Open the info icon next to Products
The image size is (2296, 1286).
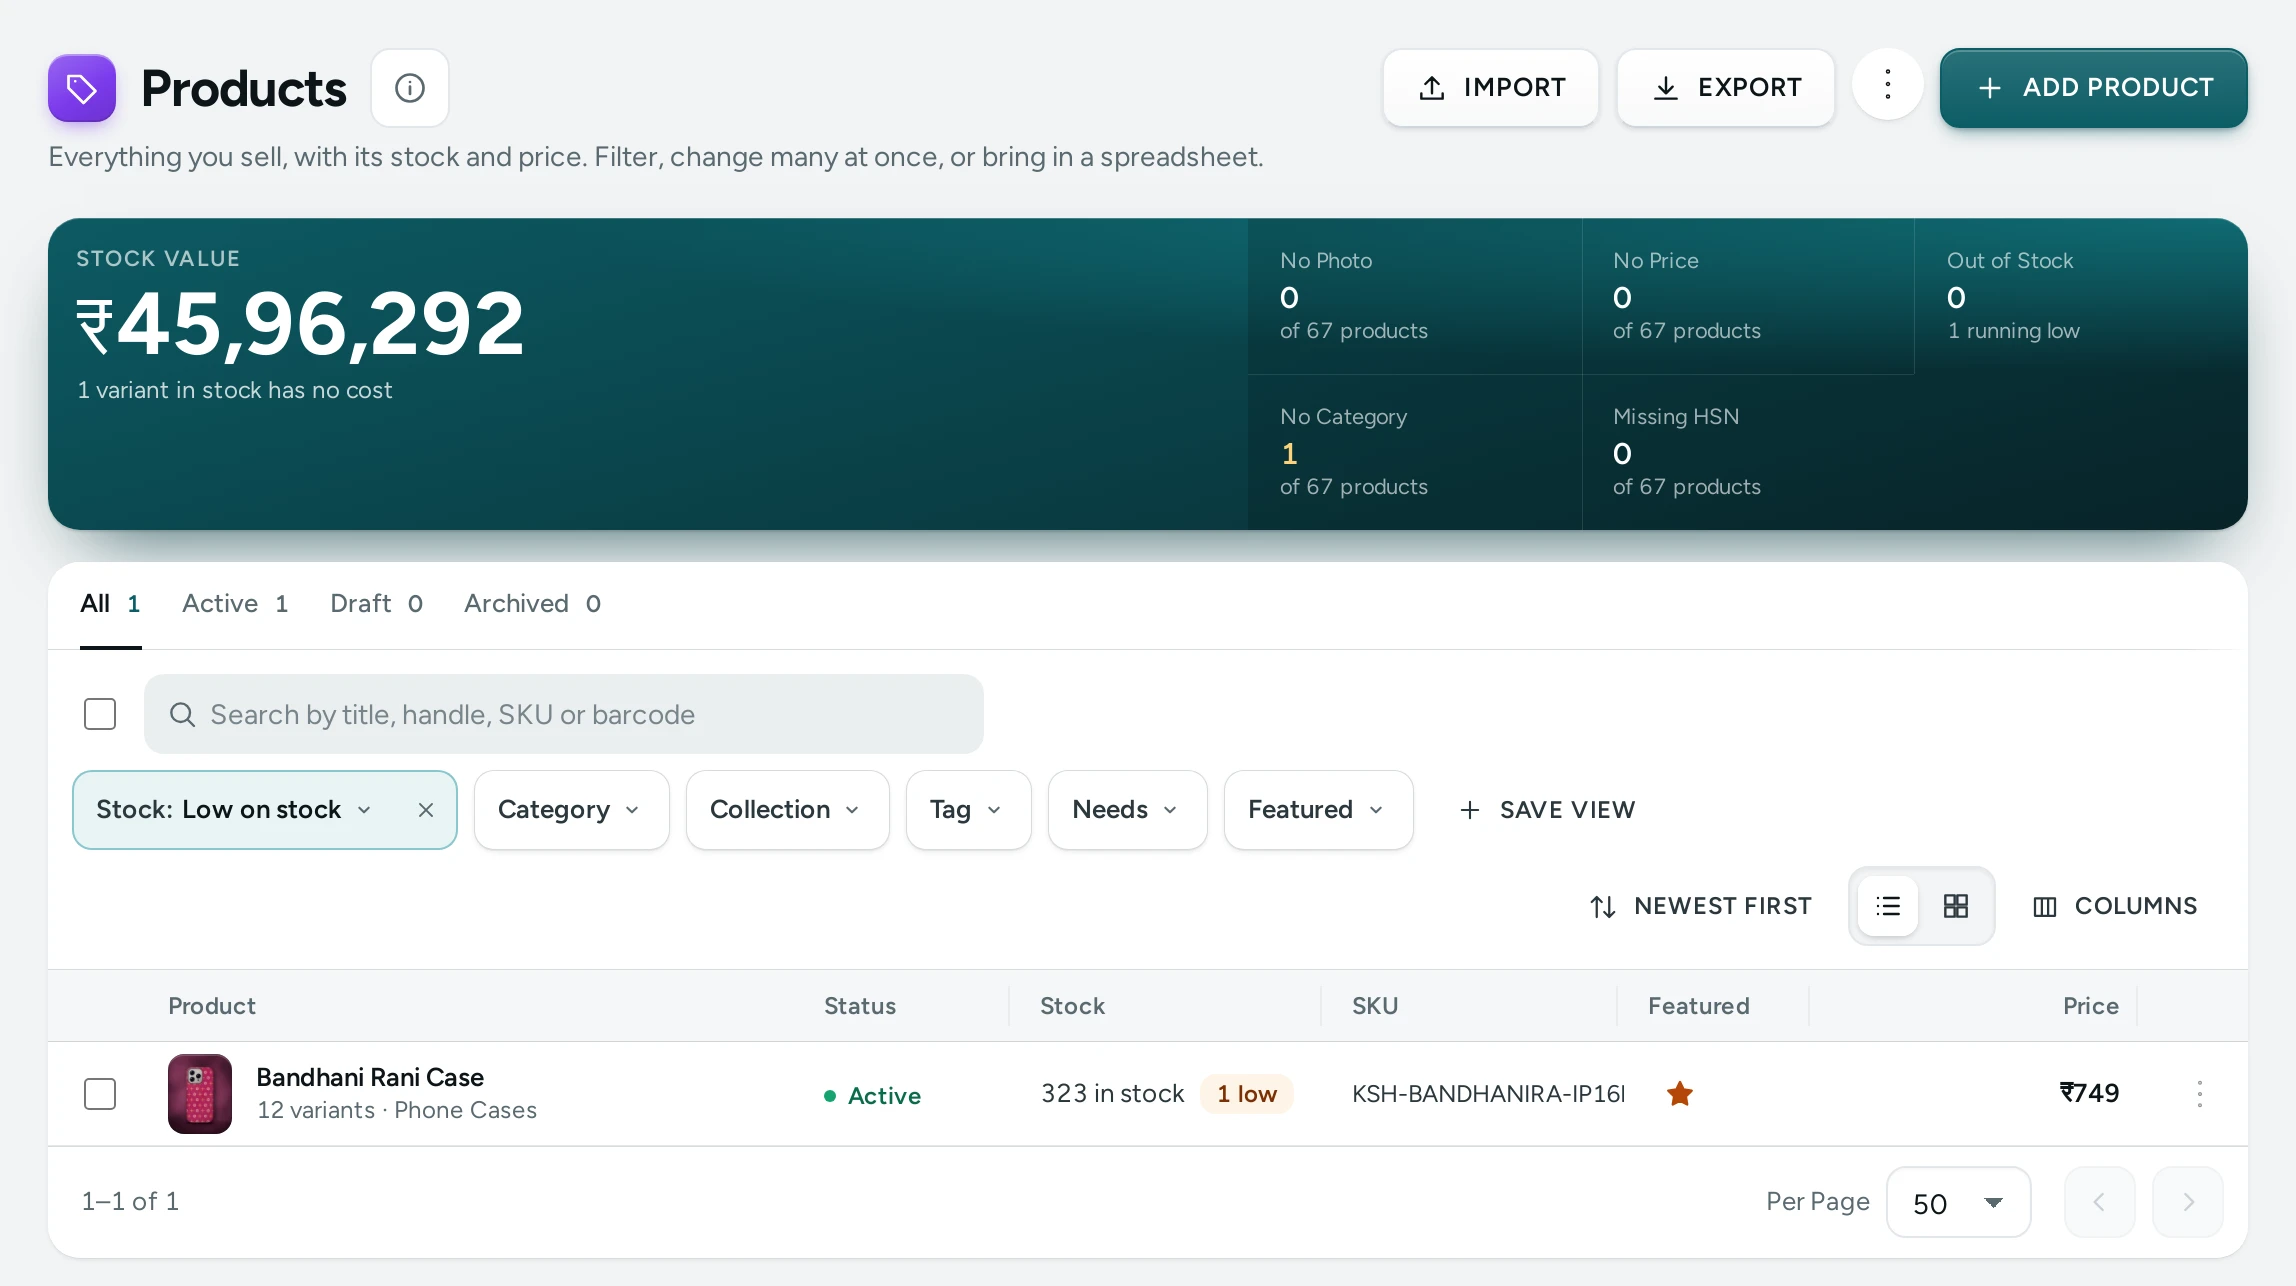coord(410,88)
